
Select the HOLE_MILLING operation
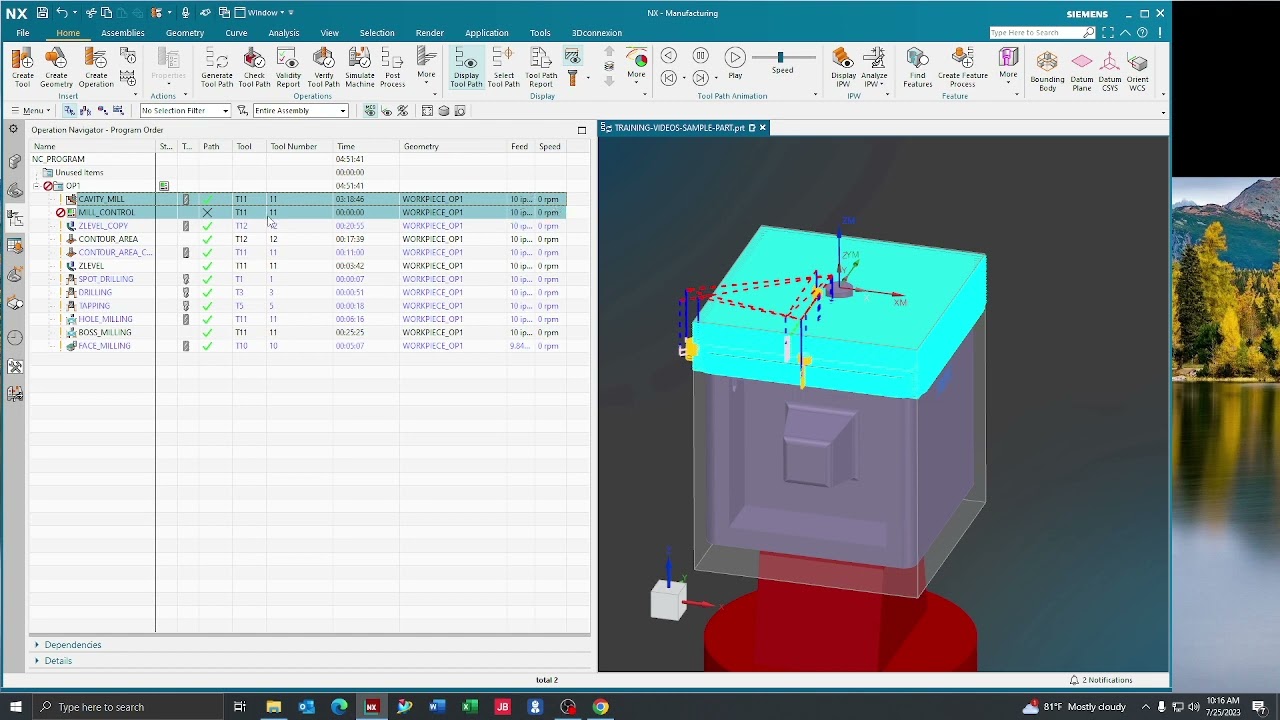pyautogui.click(x=105, y=319)
